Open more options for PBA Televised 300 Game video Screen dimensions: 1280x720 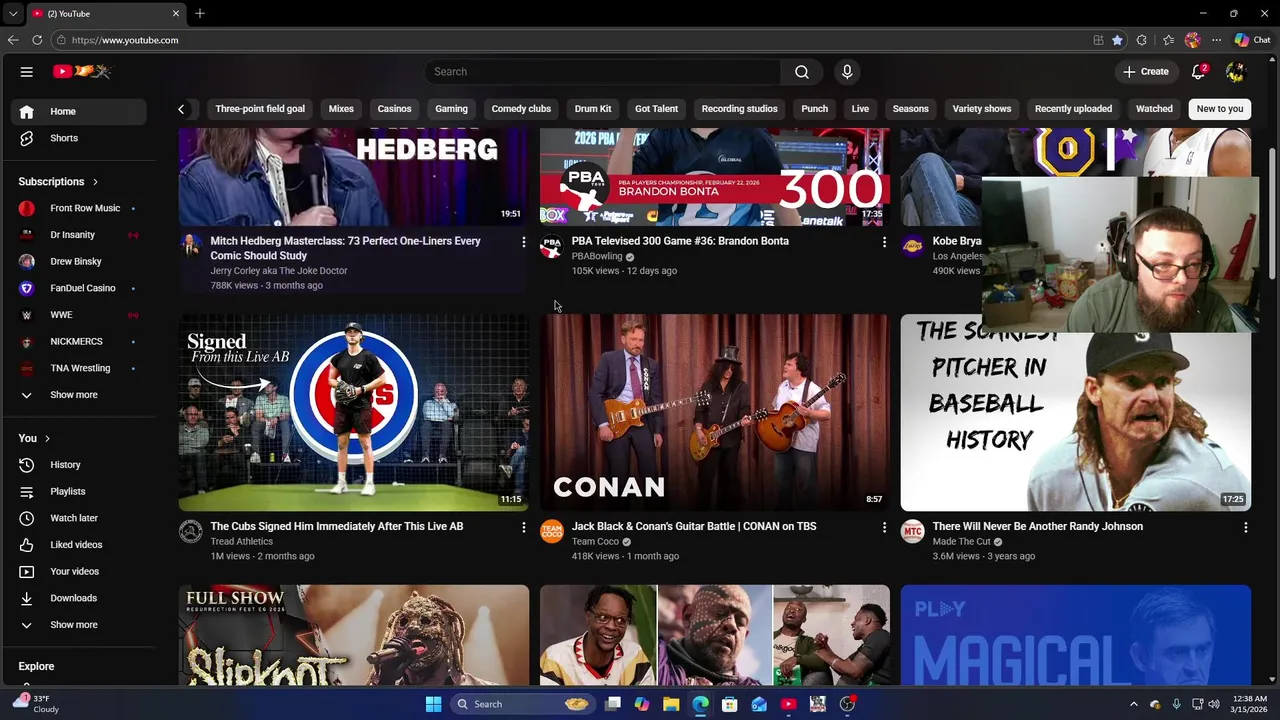pyautogui.click(x=884, y=242)
